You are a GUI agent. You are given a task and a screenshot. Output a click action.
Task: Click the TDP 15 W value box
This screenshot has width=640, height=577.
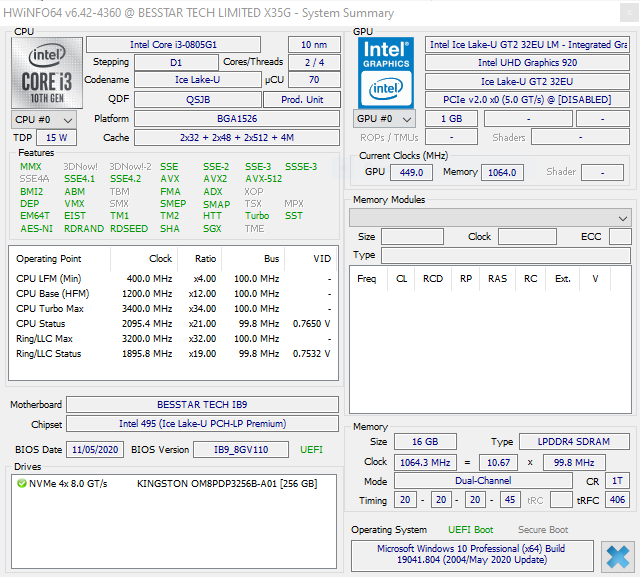pyautogui.click(x=57, y=138)
